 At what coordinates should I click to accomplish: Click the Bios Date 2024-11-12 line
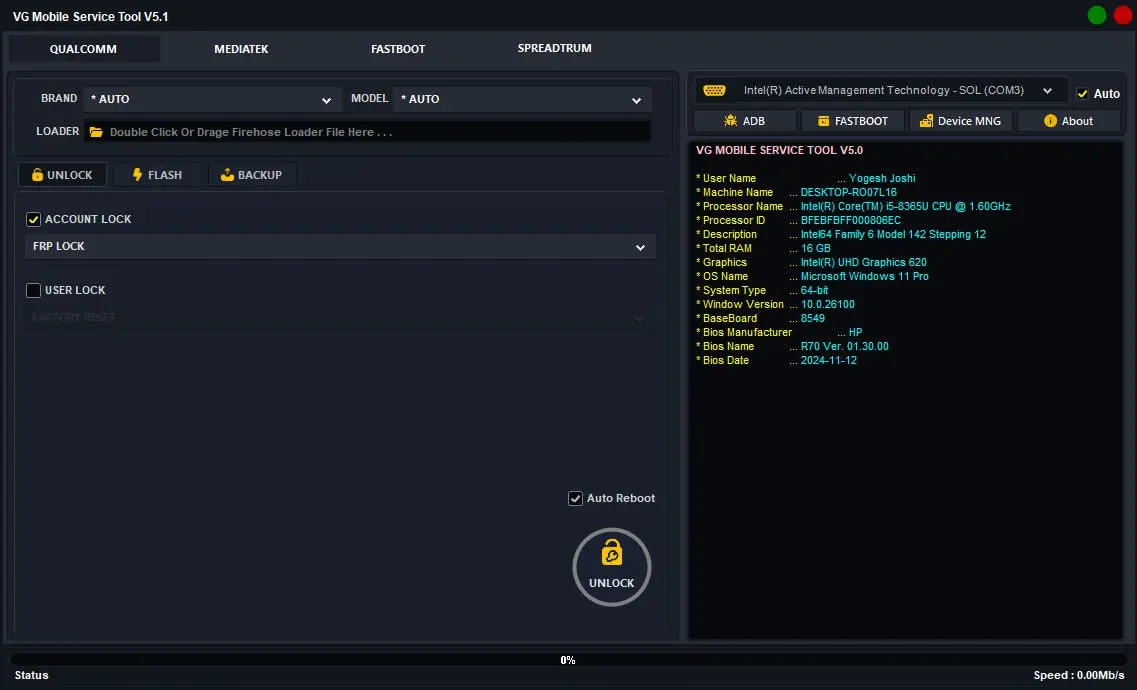point(776,360)
